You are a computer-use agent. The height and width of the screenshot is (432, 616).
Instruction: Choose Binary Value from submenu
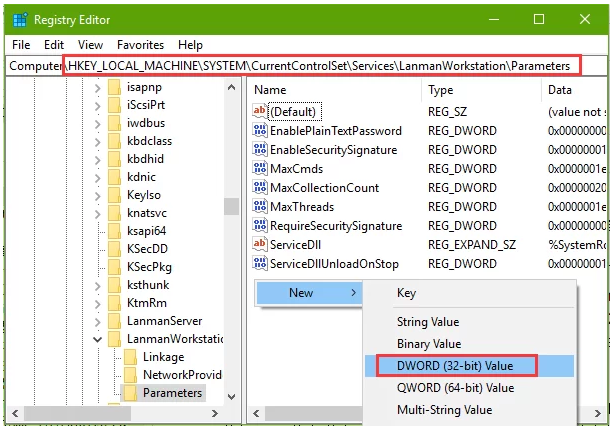tap(469, 344)
